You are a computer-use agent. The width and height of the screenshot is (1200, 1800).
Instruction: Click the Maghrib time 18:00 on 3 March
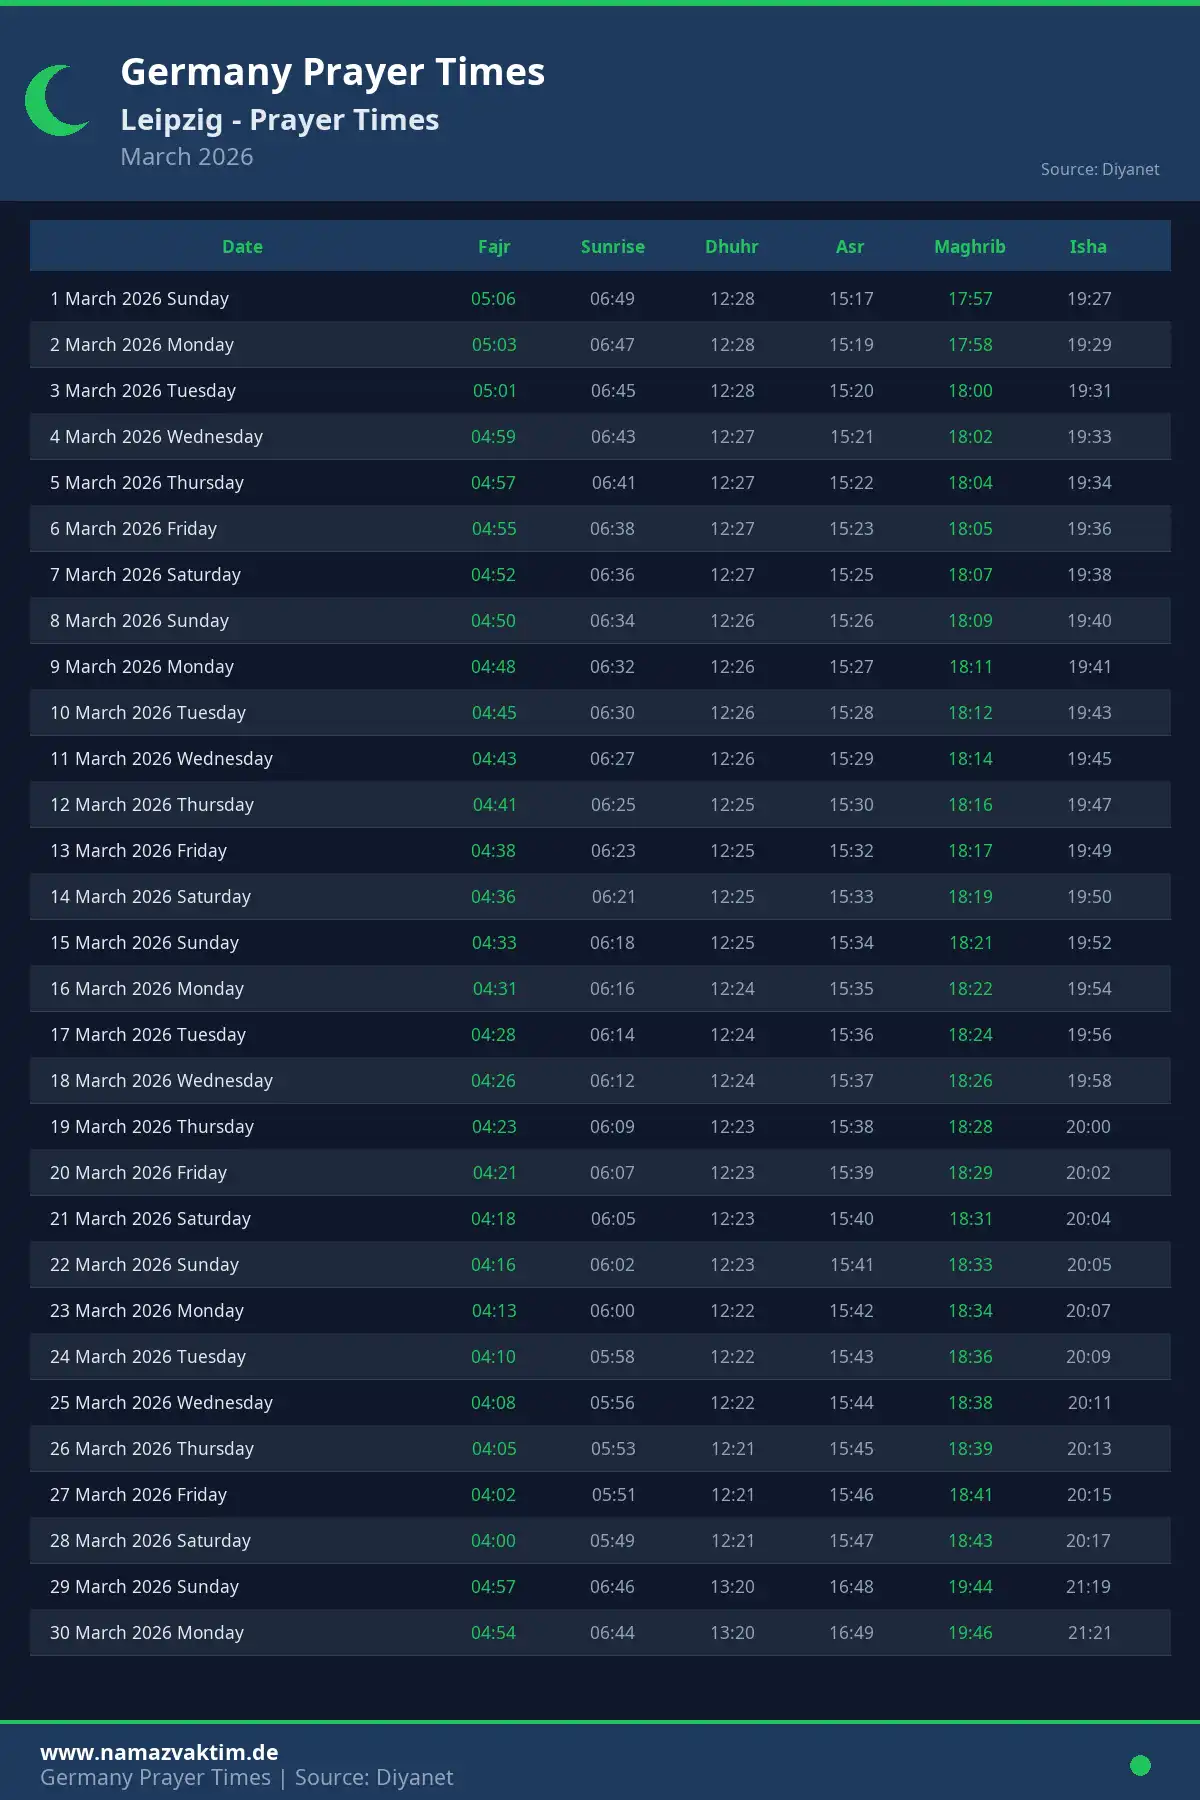[x=970, y=391]
